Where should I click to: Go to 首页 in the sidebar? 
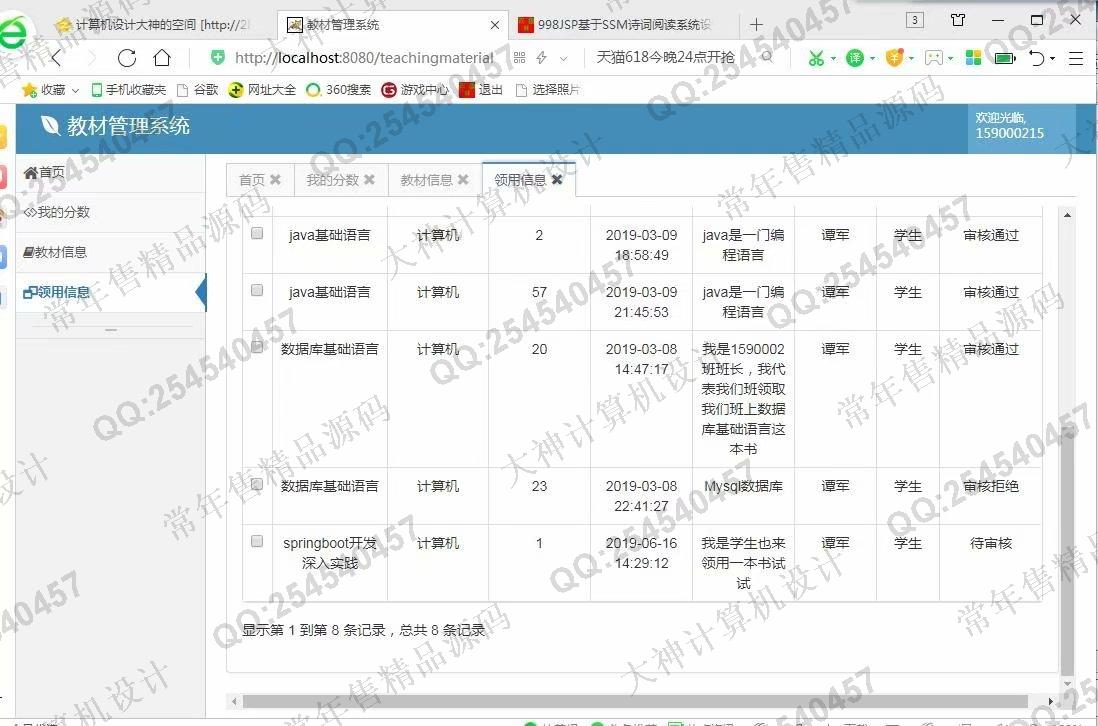pyautogui.click(x=111, y=172)
